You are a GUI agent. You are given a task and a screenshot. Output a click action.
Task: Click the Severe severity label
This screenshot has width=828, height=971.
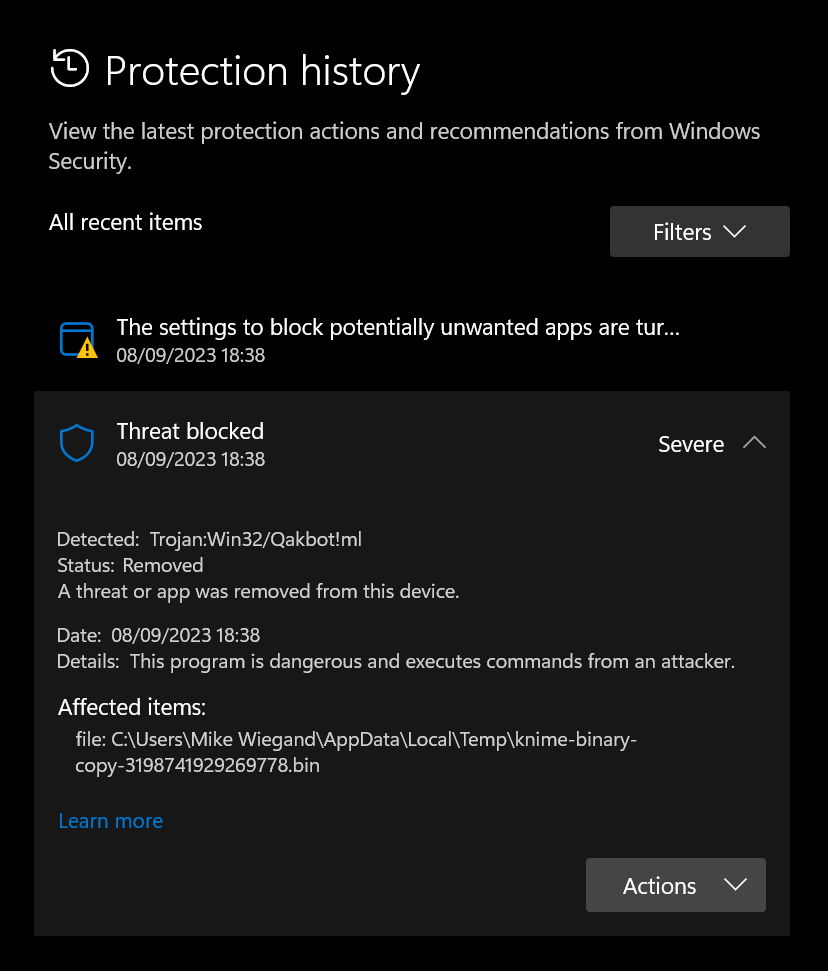(691, 444)
